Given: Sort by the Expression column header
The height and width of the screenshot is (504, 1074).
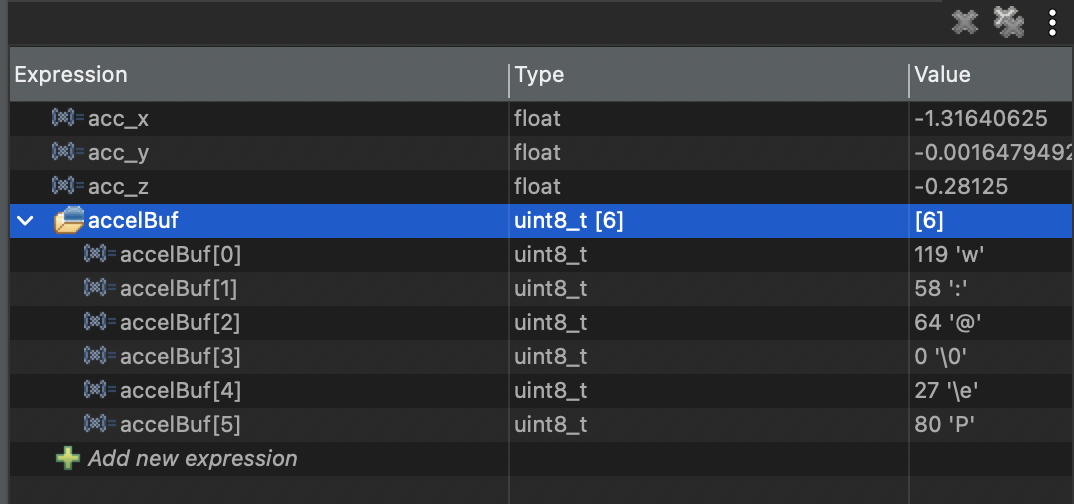Looking at the screenshot, I should click(71, 75).
